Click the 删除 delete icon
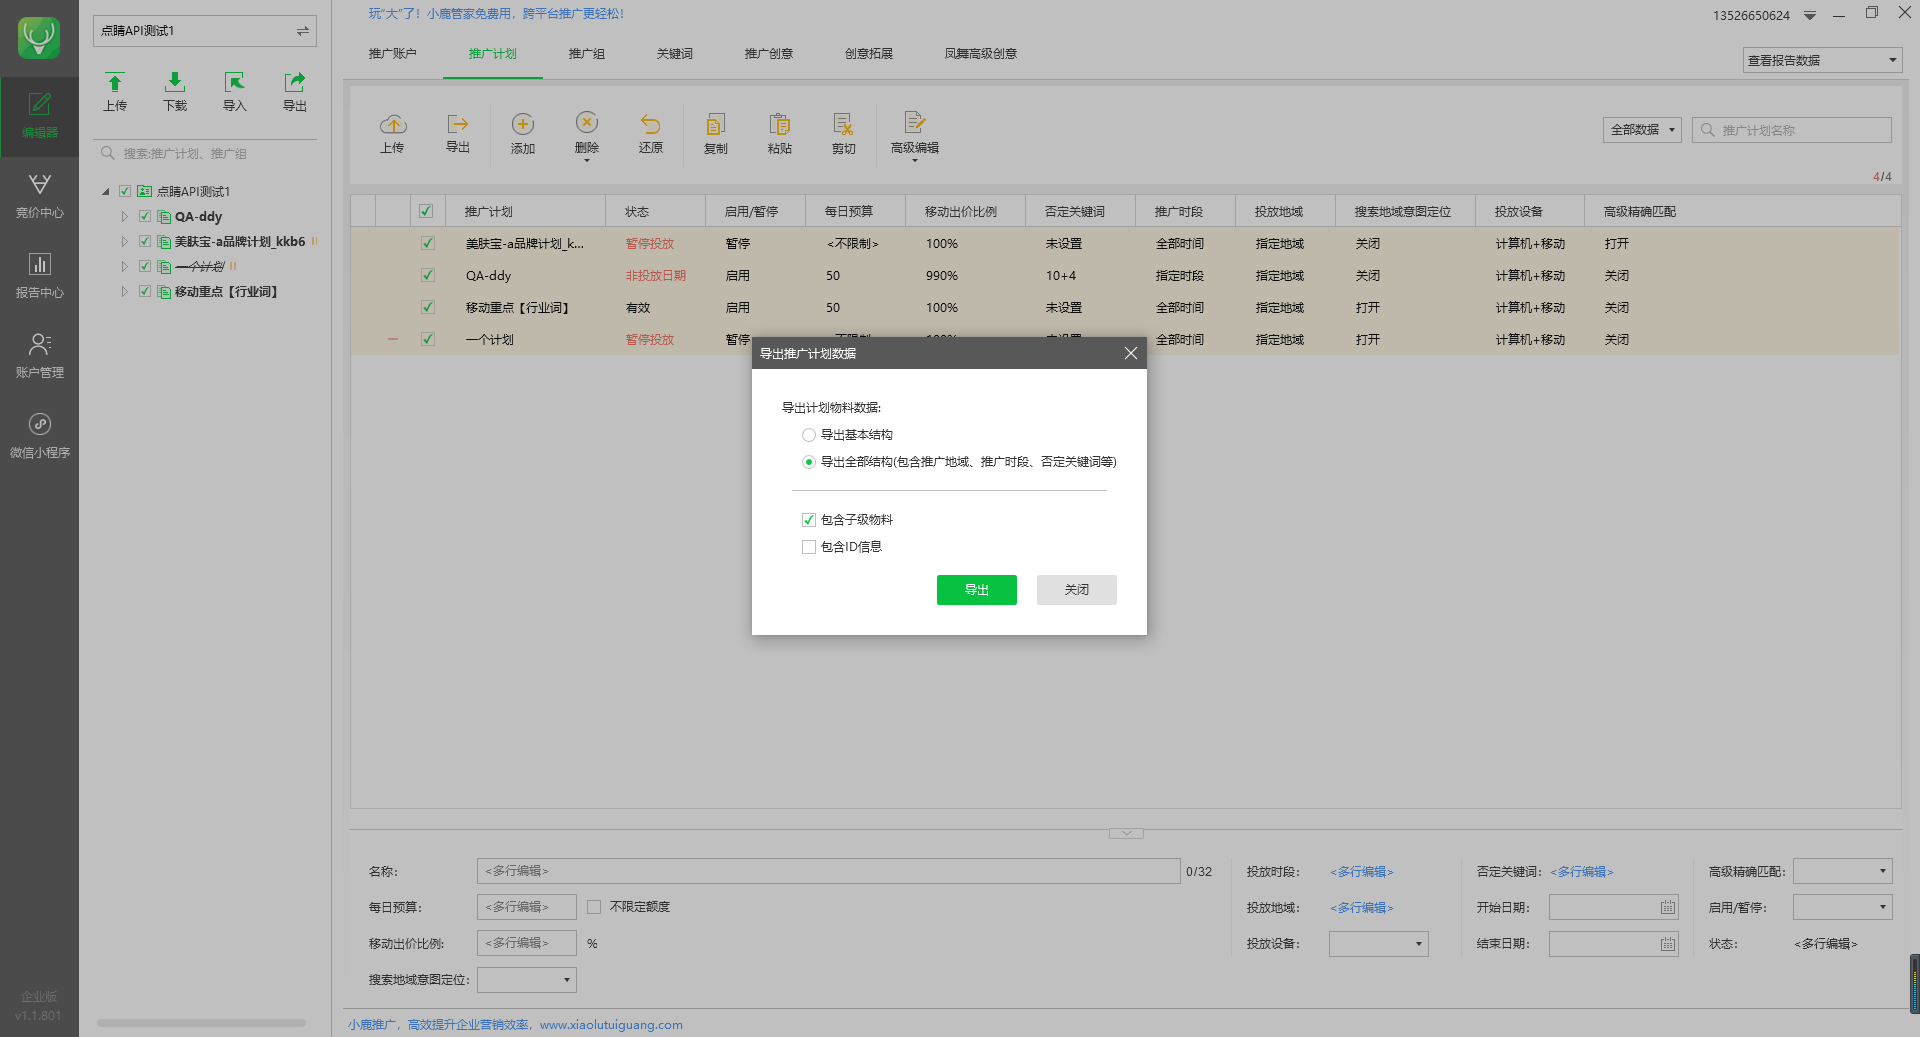 (x=587, y=133)
